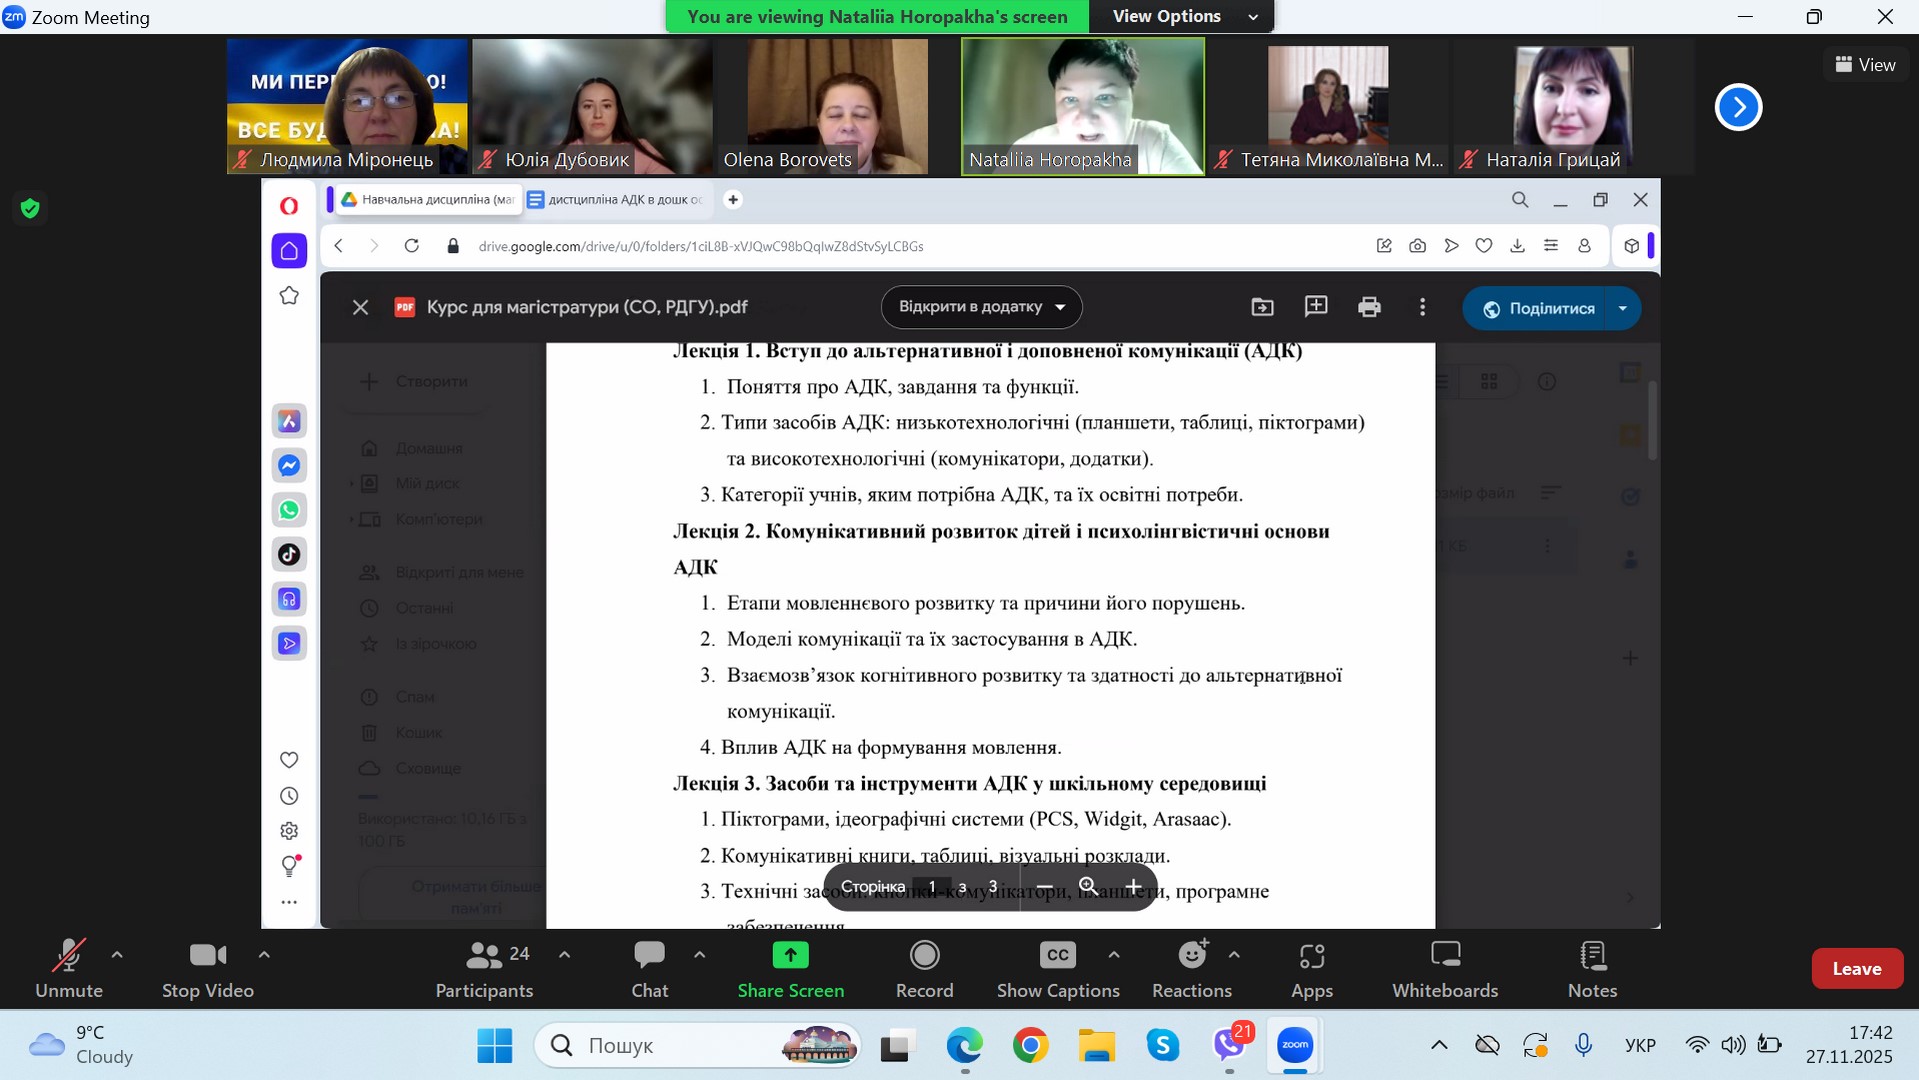1919x1080 pixels.
Task: Open the Participants panel
Action: (x=484, y=968)
